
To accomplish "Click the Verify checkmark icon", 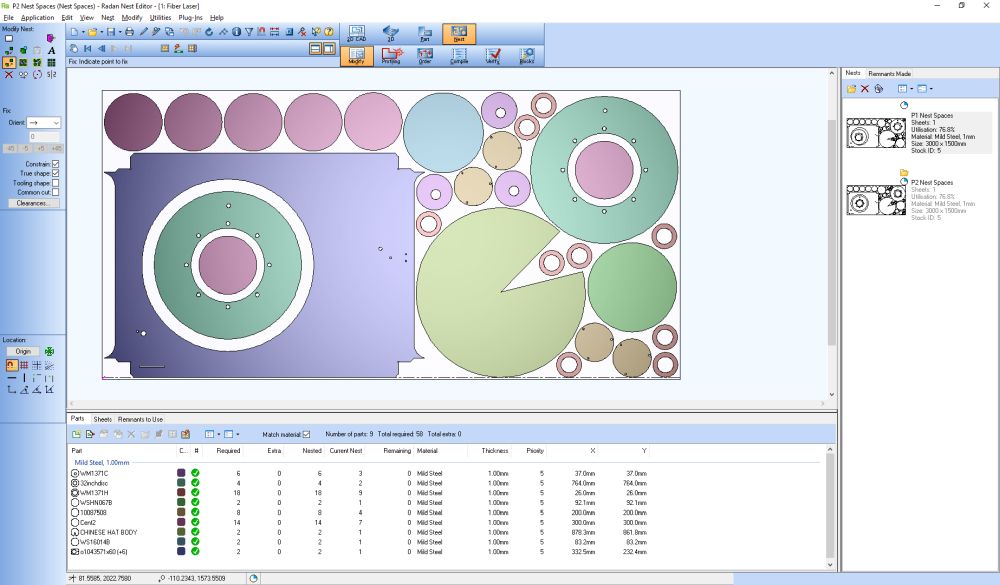I will point(492,56).
